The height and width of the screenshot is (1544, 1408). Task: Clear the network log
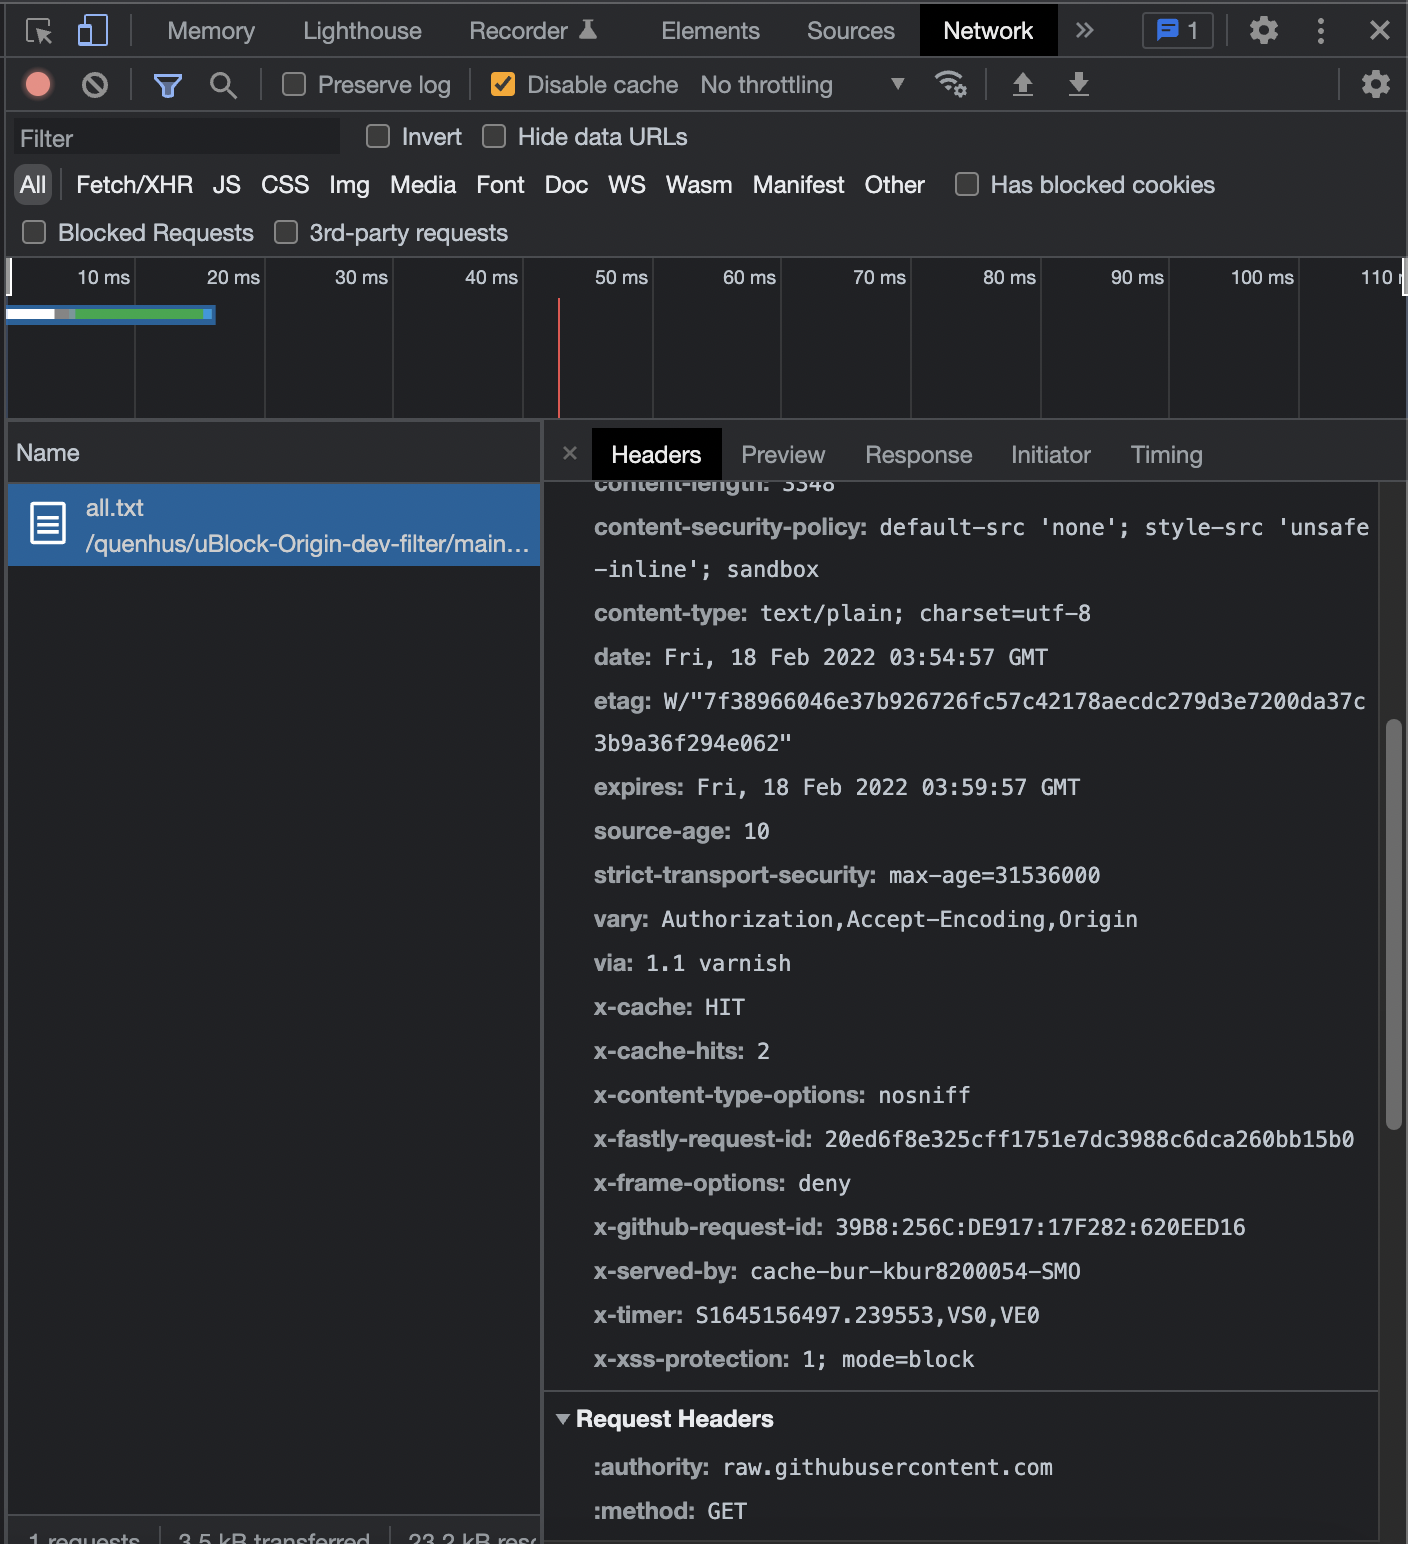click(x=95, y=85)
